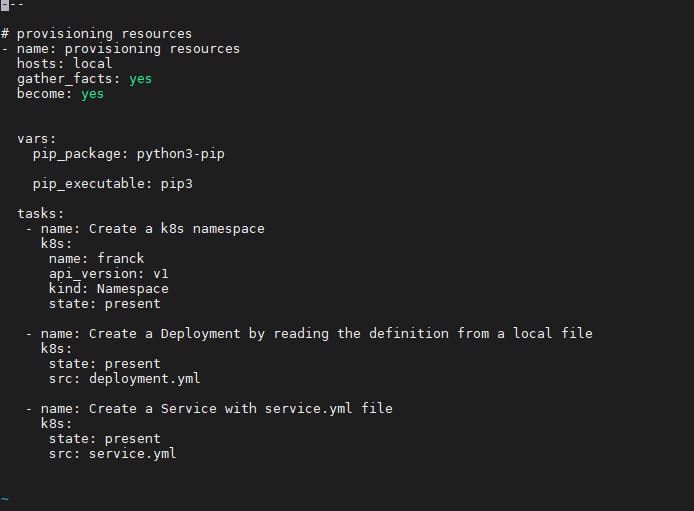The image size is (694, 511).
Task: Click 'state: present' above src: deployment.yml
Action: (104, 364)
